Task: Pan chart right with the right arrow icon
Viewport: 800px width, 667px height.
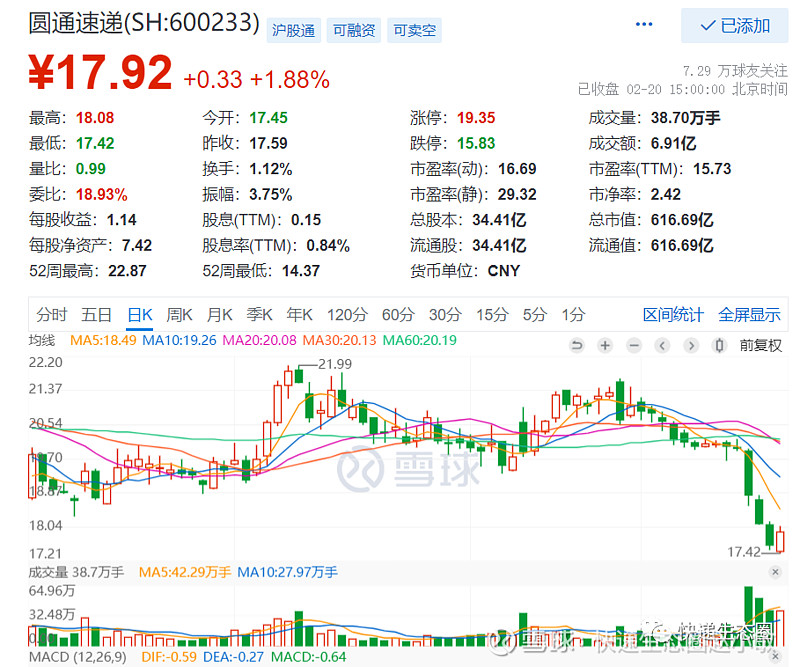Action: [x=692, y=344]
